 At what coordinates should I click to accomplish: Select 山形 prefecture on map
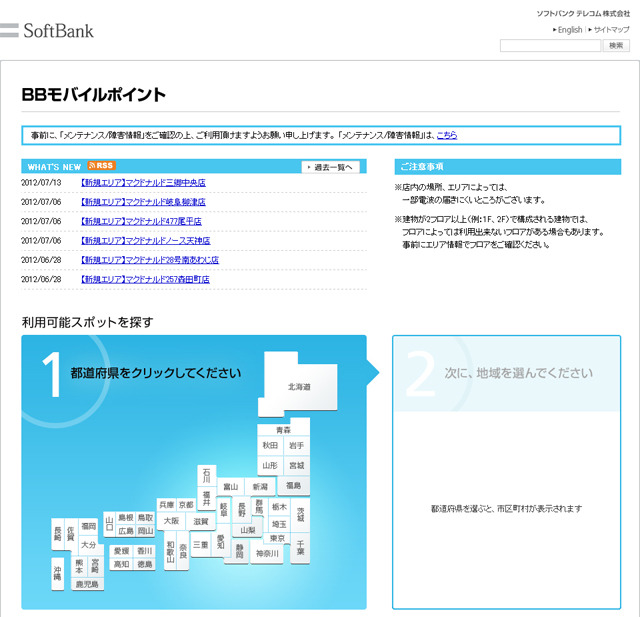click(x=270, y=465)
